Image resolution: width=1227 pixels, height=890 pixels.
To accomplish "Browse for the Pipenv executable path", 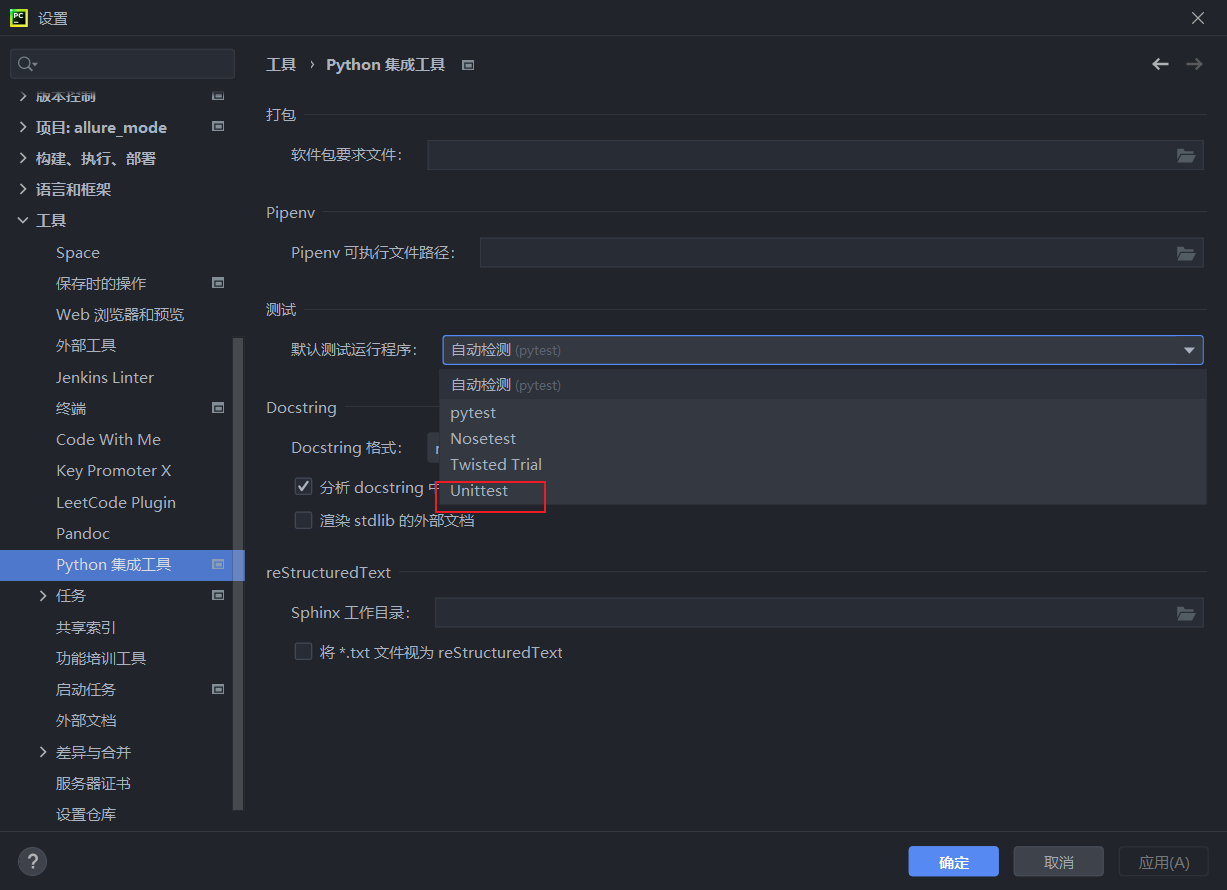I will (1186, 253).
